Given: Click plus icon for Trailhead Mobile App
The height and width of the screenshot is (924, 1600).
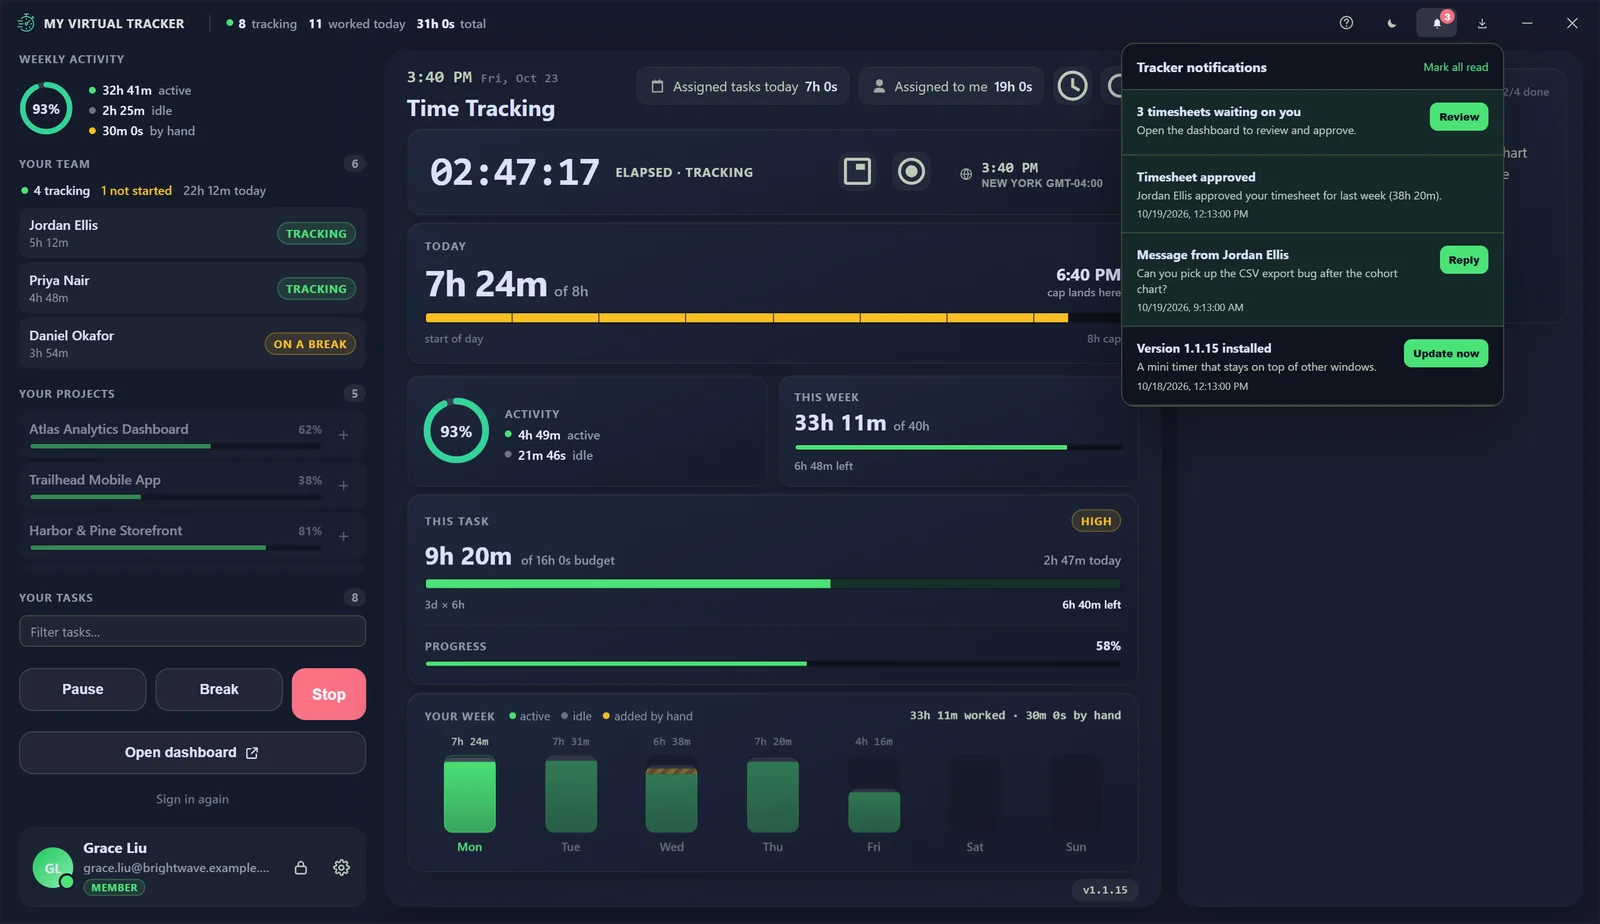Looking at the screenshot, I should coord(343,486).
